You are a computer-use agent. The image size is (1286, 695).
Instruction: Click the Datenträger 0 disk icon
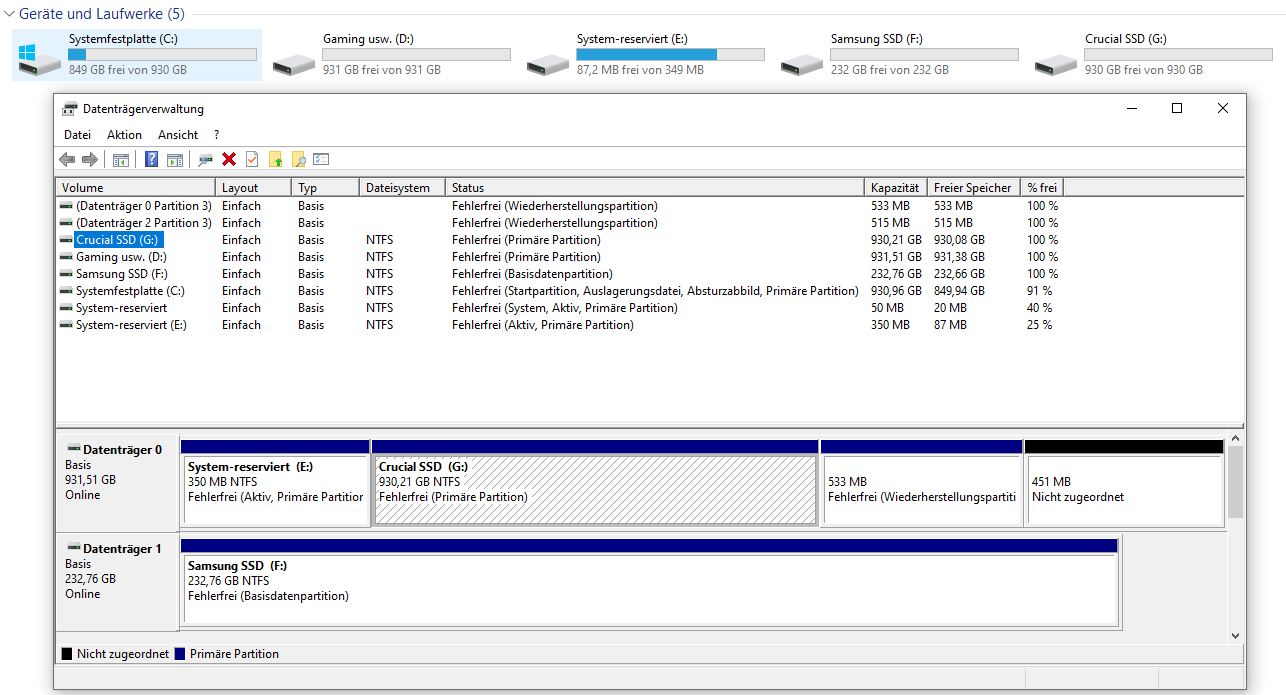pos(73,450)
